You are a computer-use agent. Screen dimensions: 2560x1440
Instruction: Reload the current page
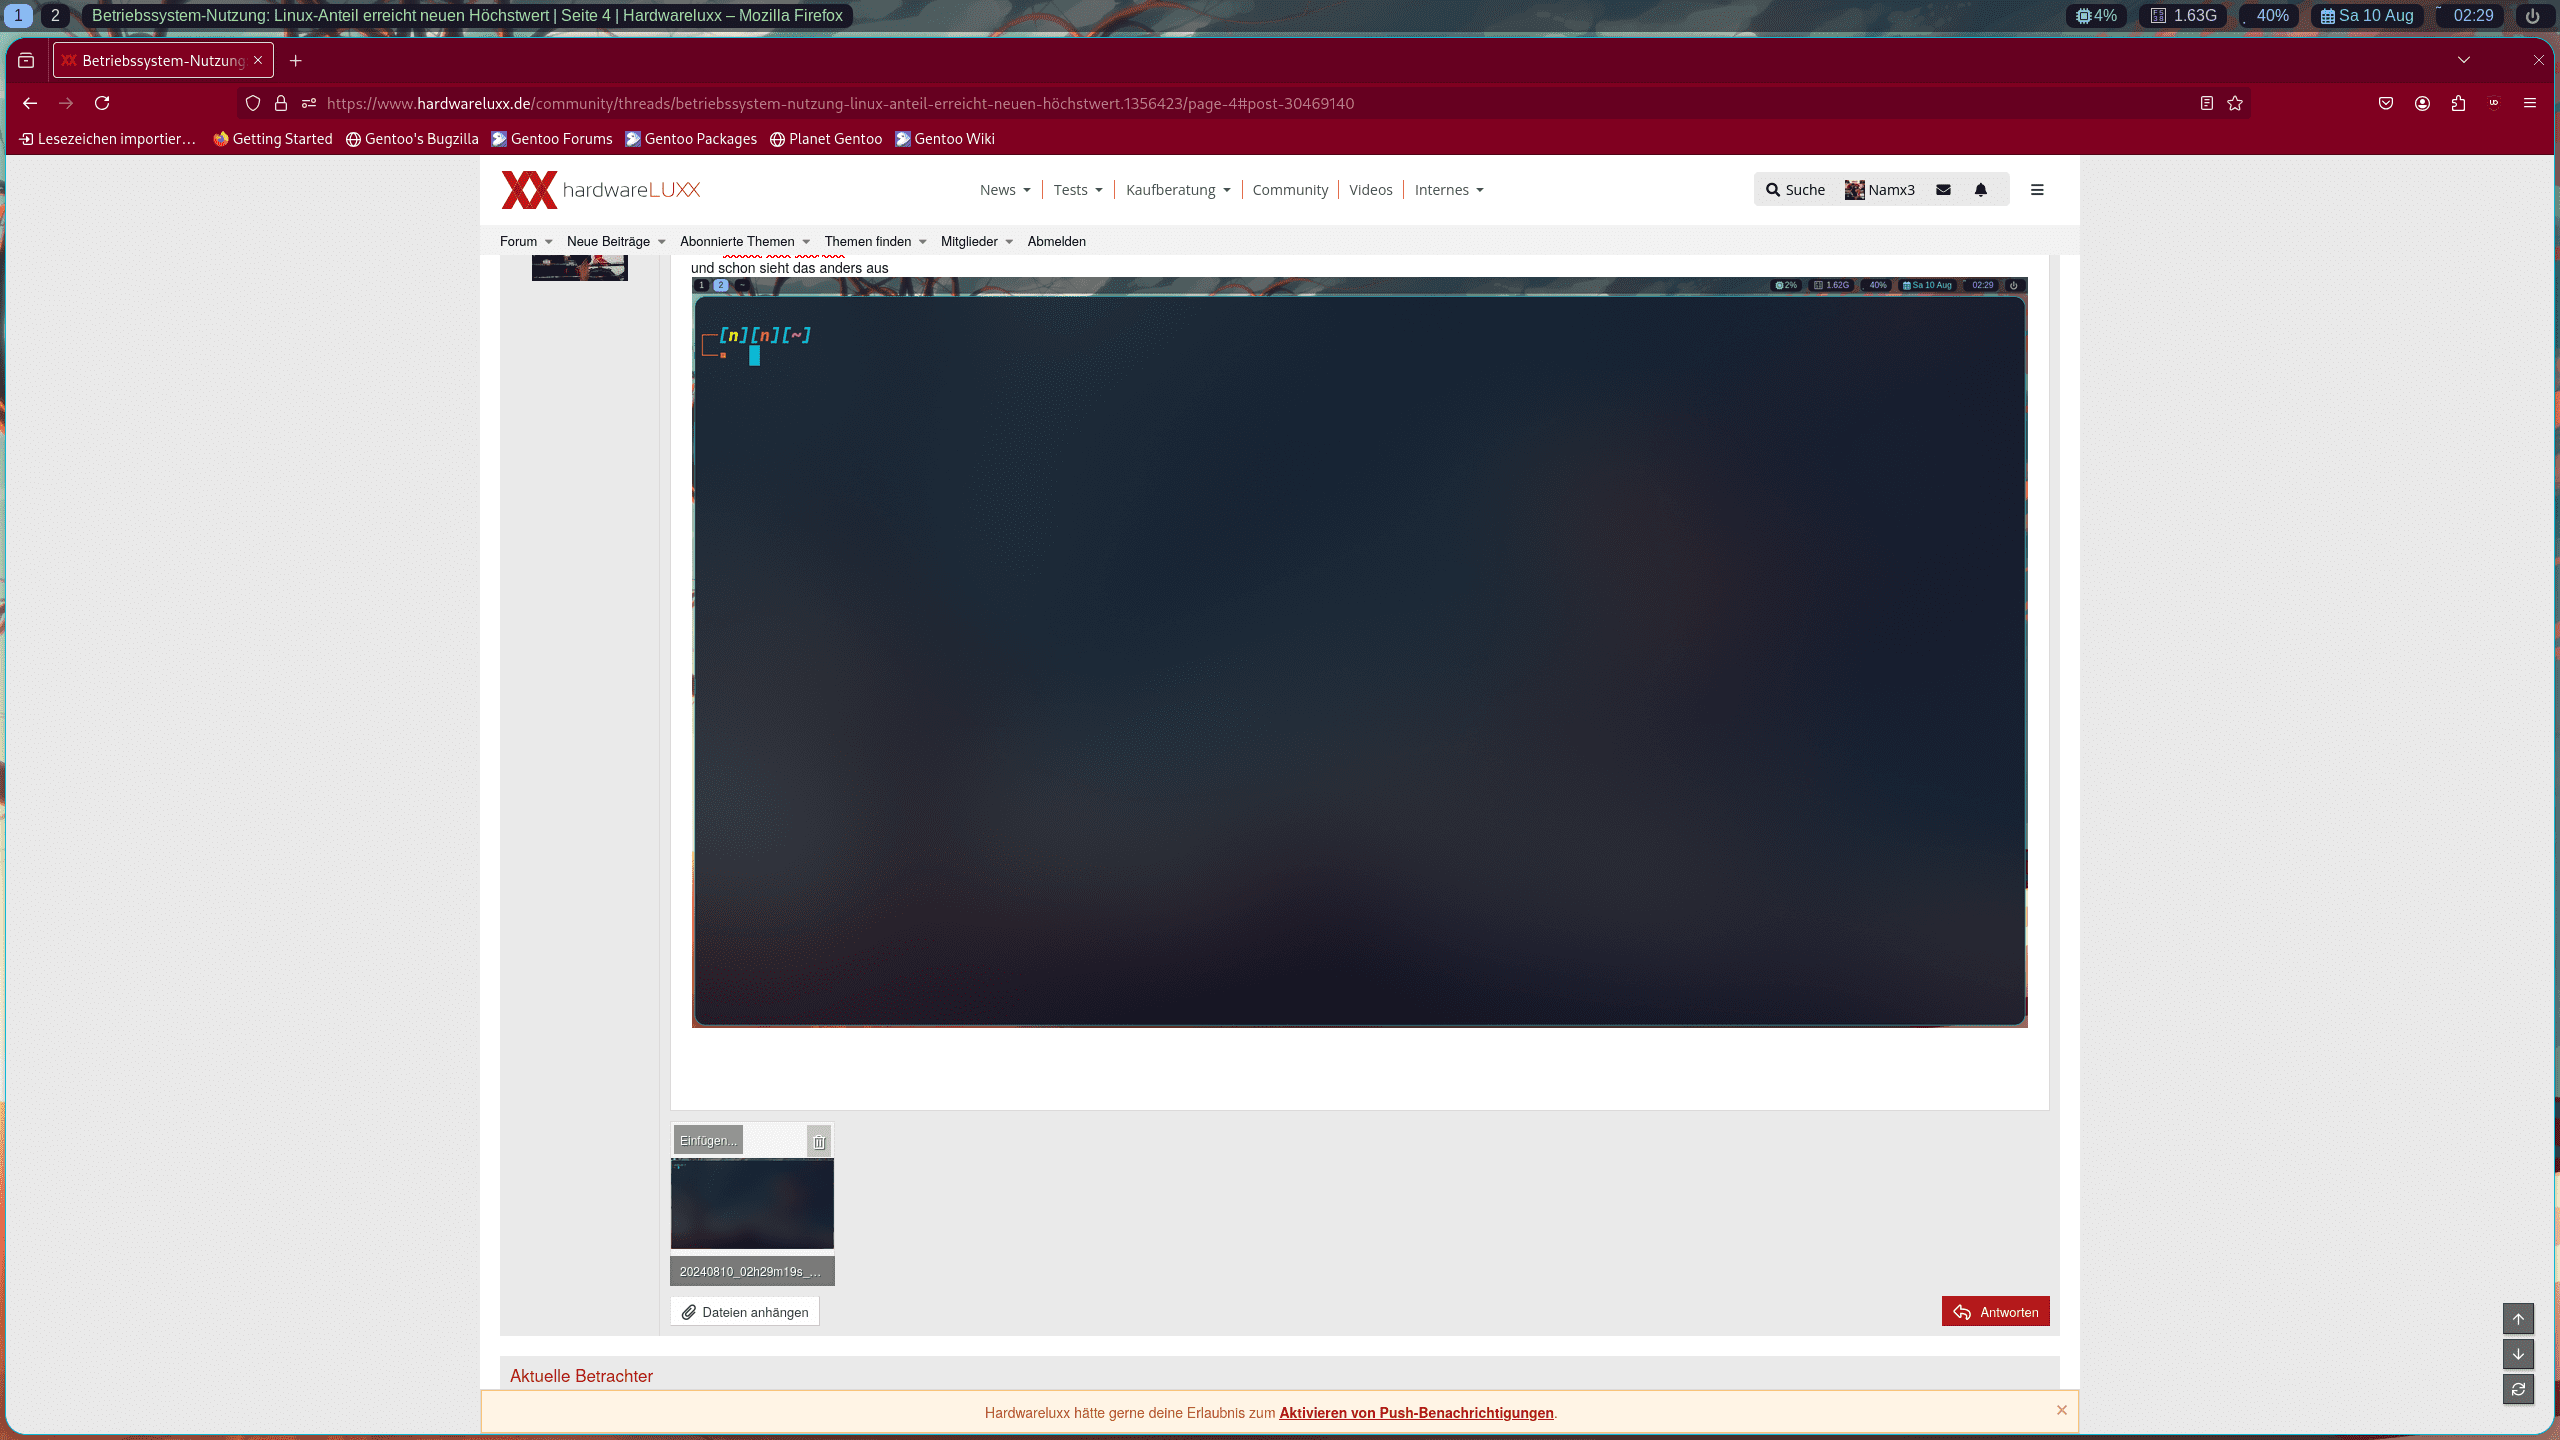click(x=102, y=103)
